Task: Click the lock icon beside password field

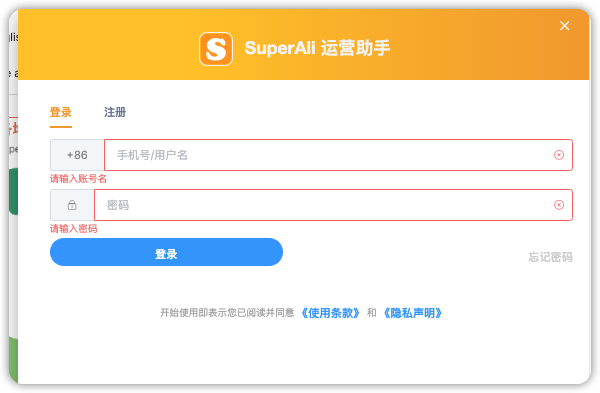Action: coord(72,205)
